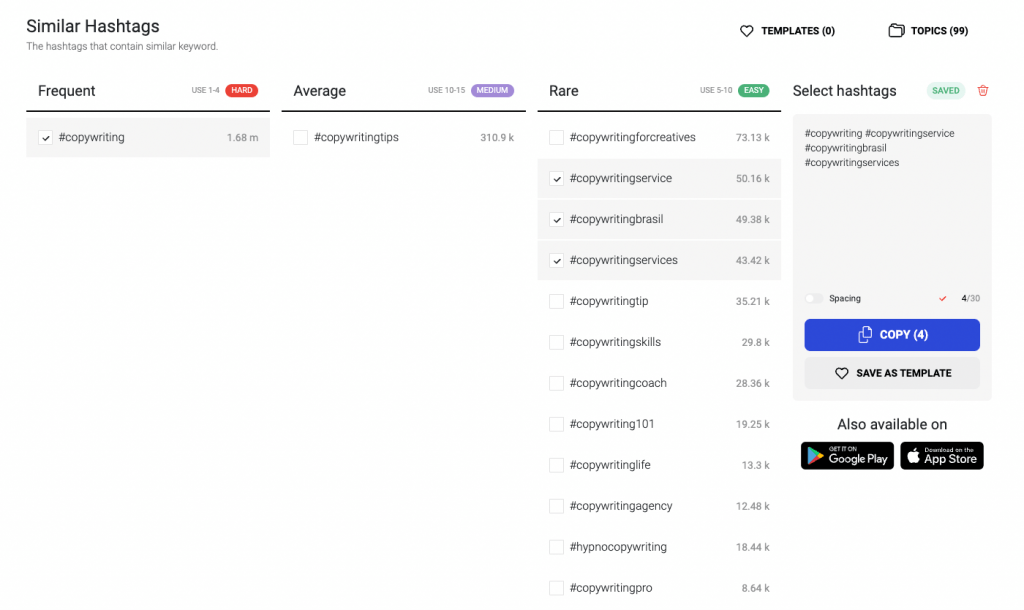The width and height of the screenshot is (1024, 610).
Task: Click the heart icon next to TEMPLATES
Action: (x=746, y=31)
